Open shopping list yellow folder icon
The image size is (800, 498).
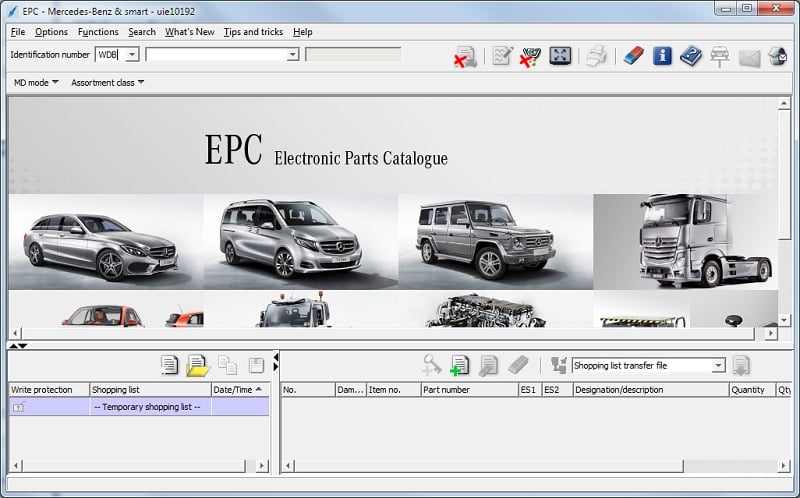click(198, 365)
